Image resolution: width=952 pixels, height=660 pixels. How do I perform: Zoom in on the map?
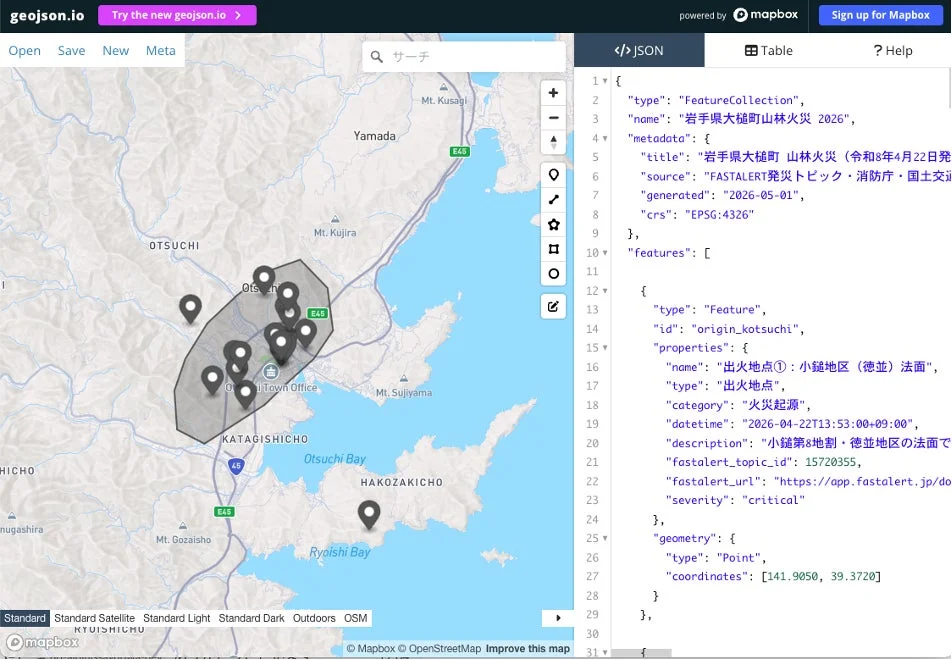coord(553,93)
